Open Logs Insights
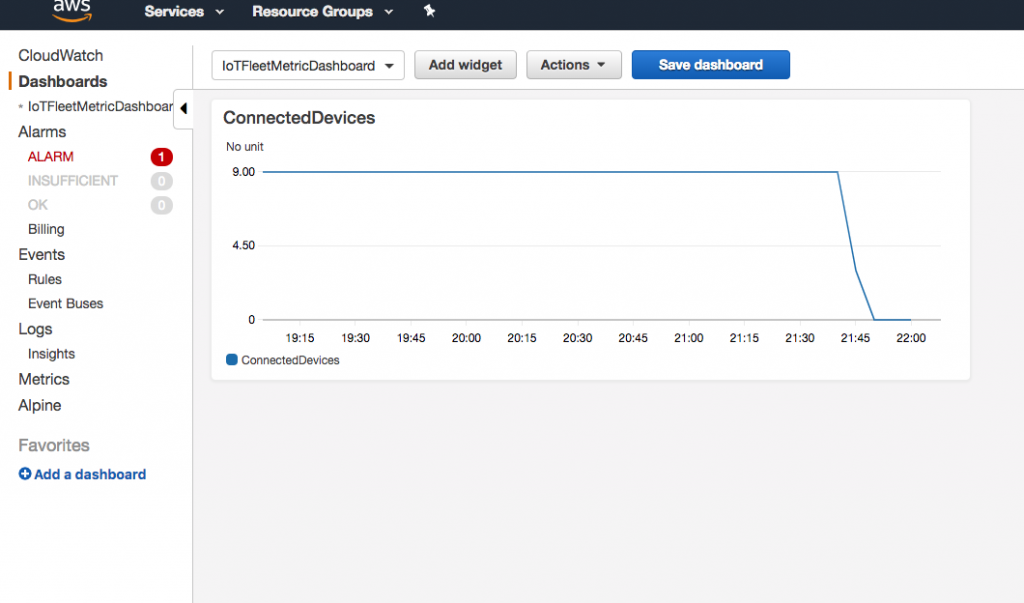Screen dimensions: 1024x603 [x=51, y=354]
